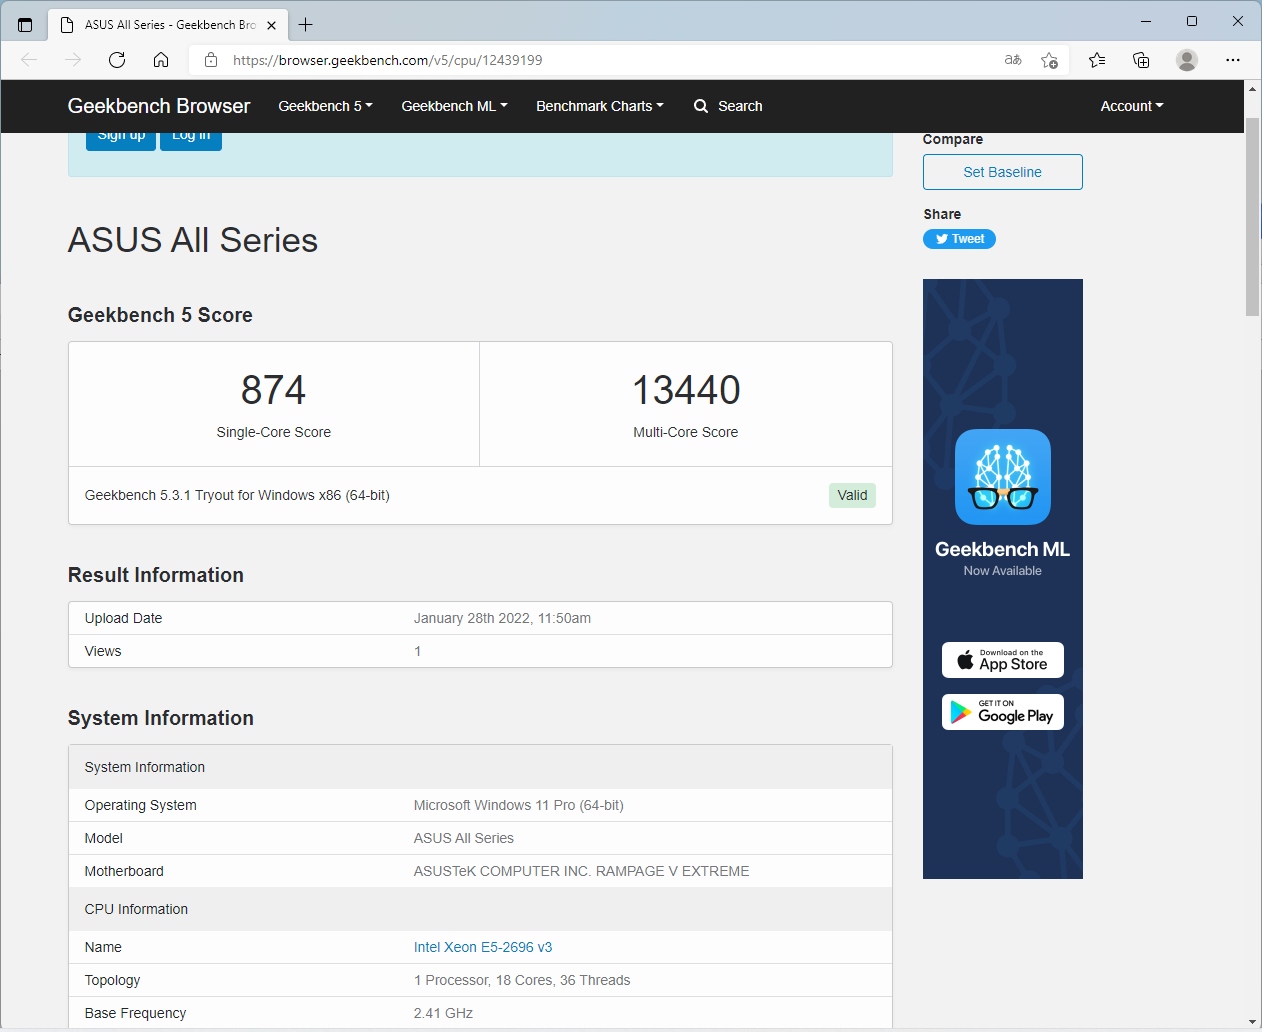Expand the Geekbench 5 dropdown menu
Screen dimensions: 1262x1032
tap(325, 106)
